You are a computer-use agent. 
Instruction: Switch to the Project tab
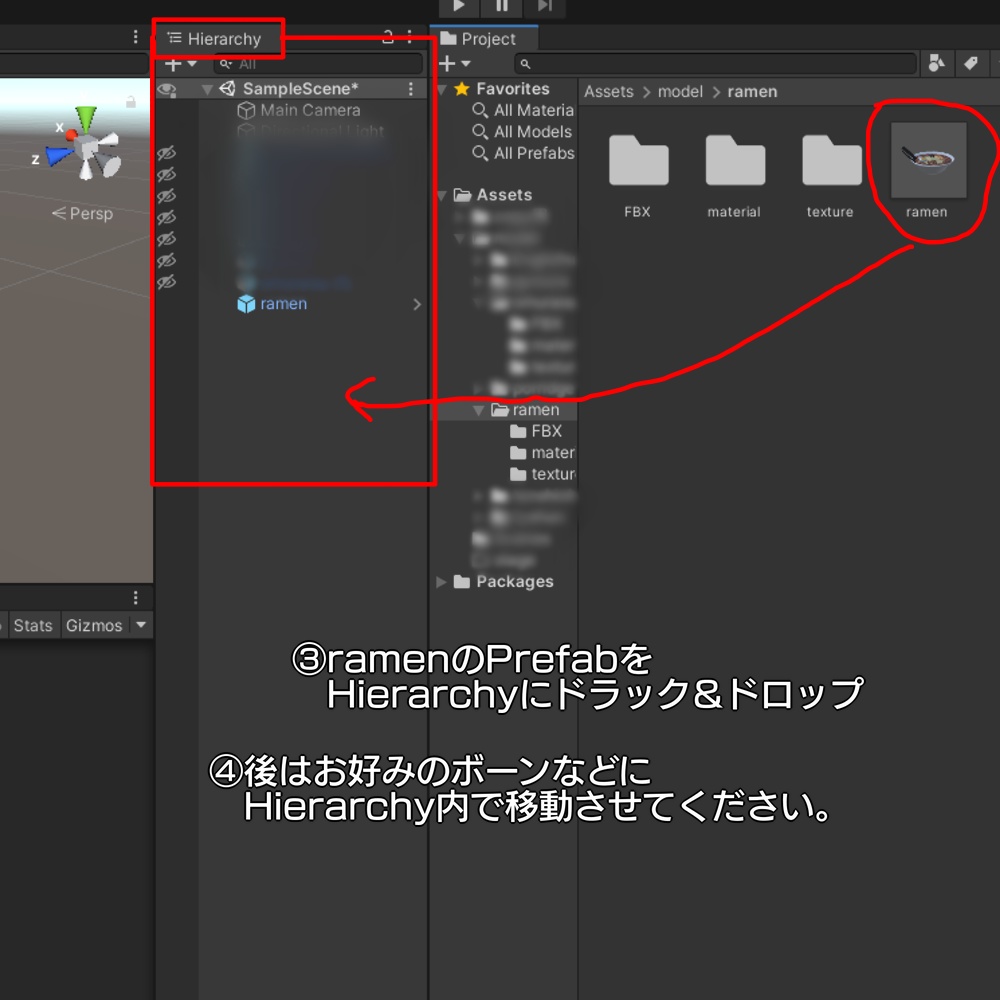pyautogui.click(x=484, y=39)
